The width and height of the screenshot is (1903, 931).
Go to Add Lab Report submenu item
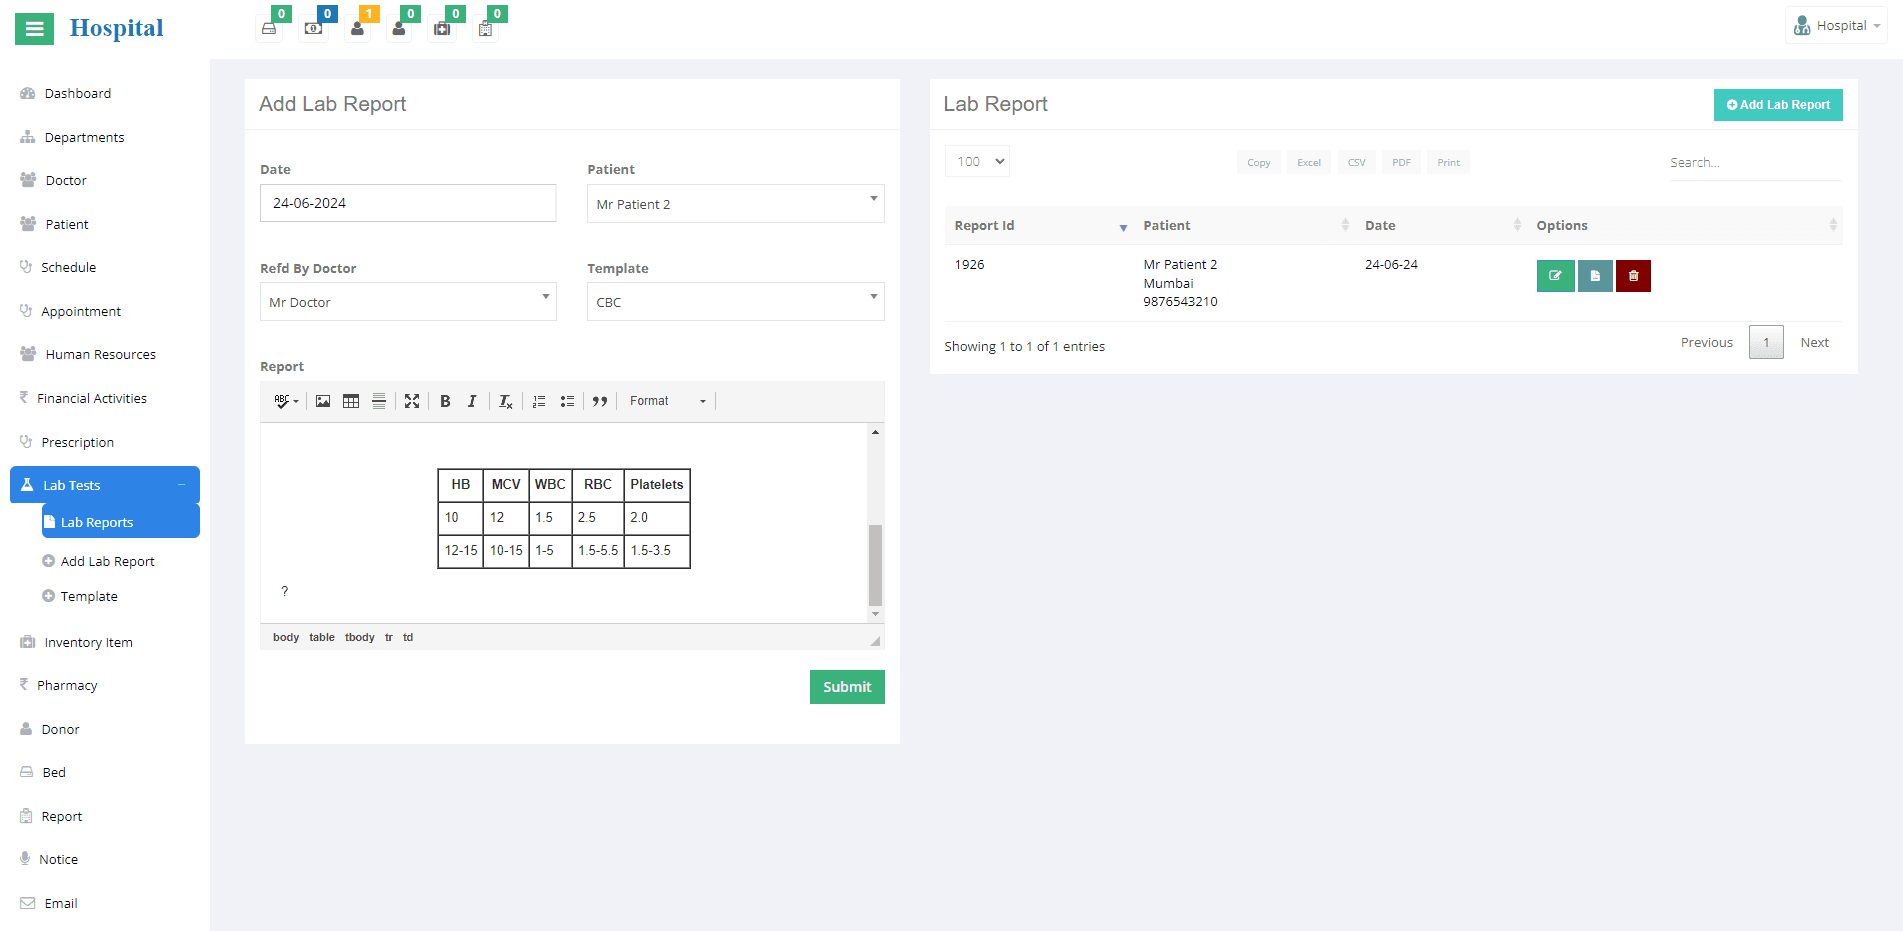pyautogui.click(x=107, y=562)
